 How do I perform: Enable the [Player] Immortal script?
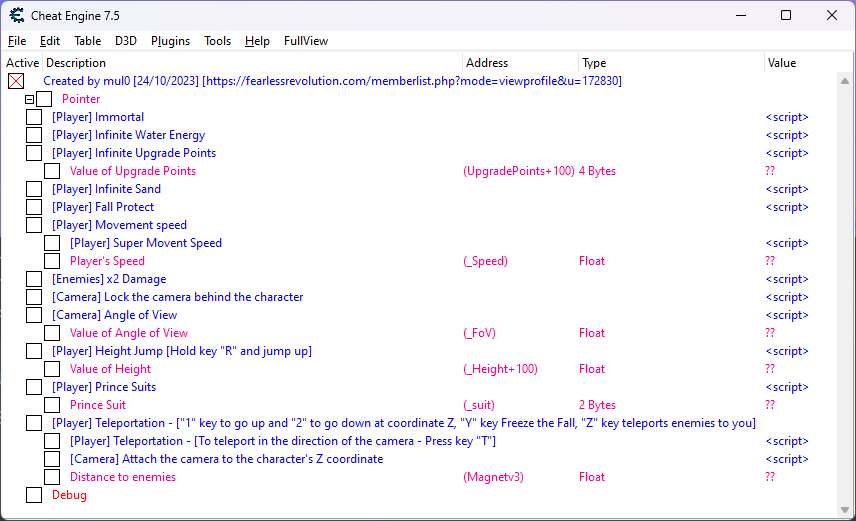34,117
